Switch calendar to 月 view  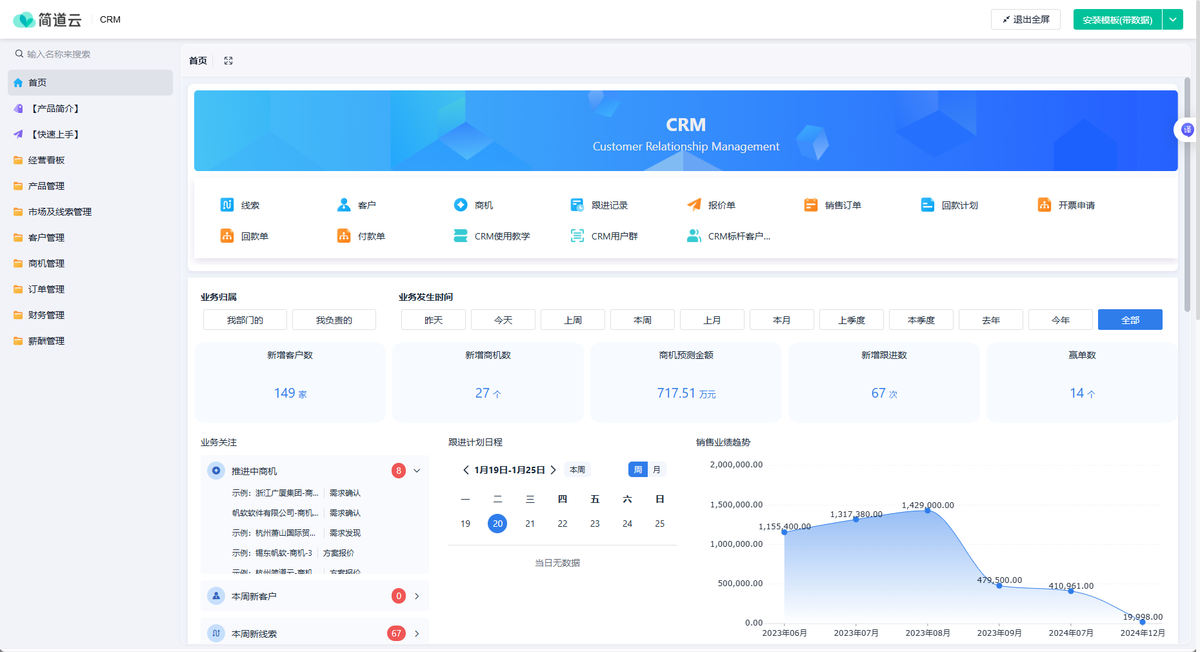click(656, 470)
